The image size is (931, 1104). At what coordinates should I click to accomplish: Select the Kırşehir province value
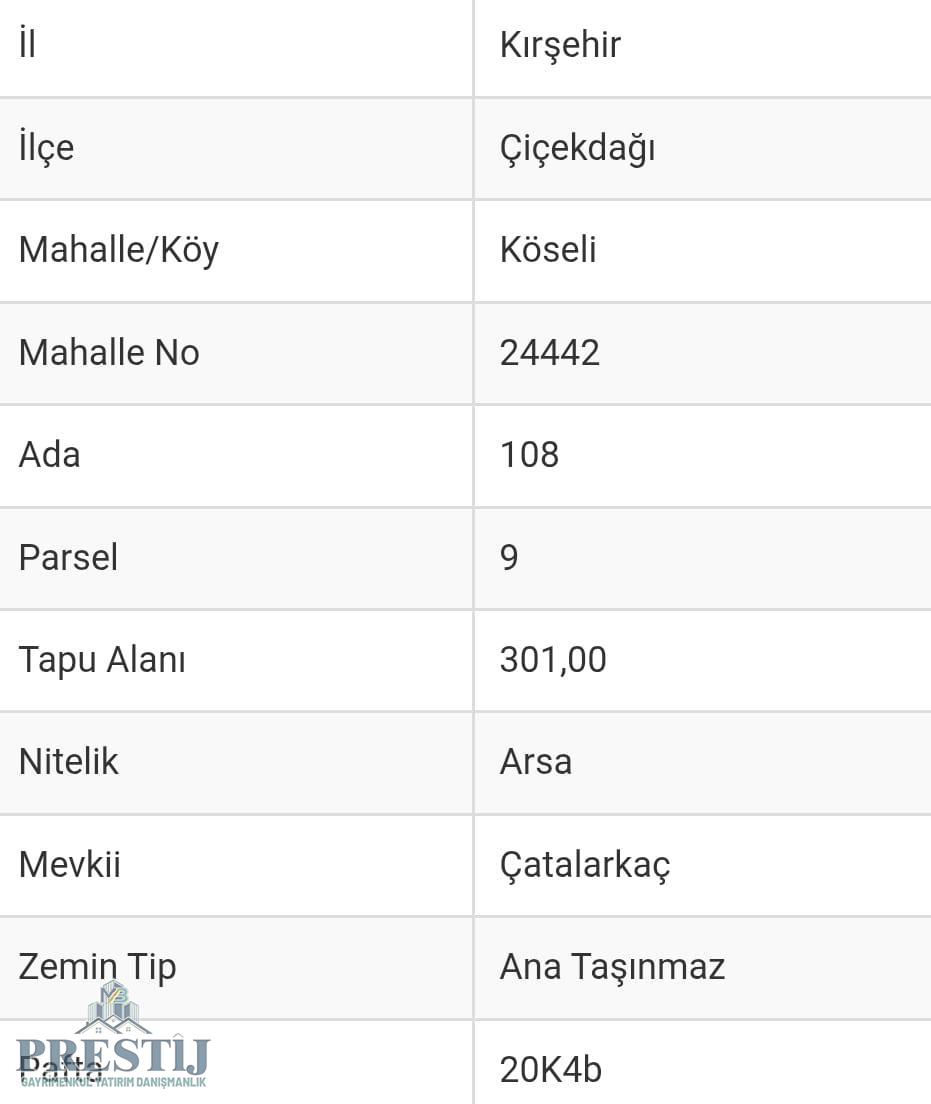pyautogui.click(x=560, y=45)
